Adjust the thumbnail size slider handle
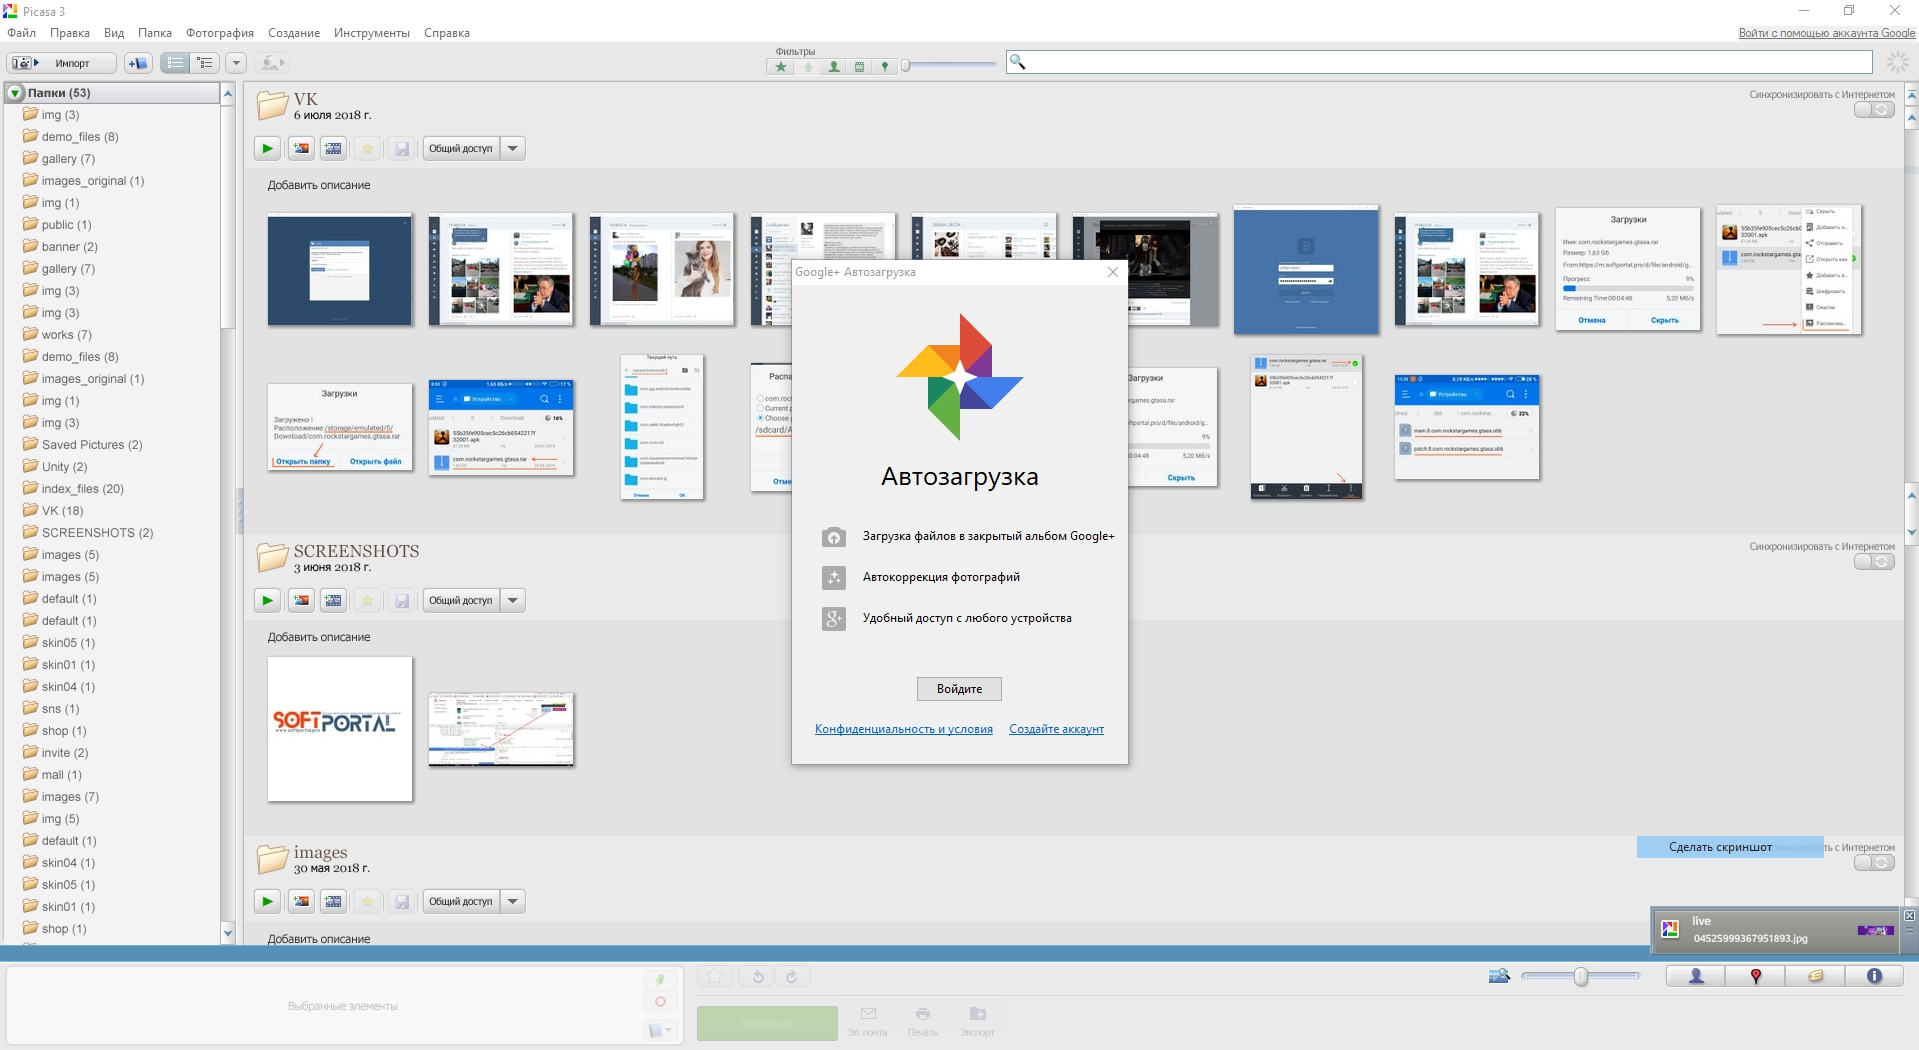The image size is (1919, 1050). coord(1580,977)
